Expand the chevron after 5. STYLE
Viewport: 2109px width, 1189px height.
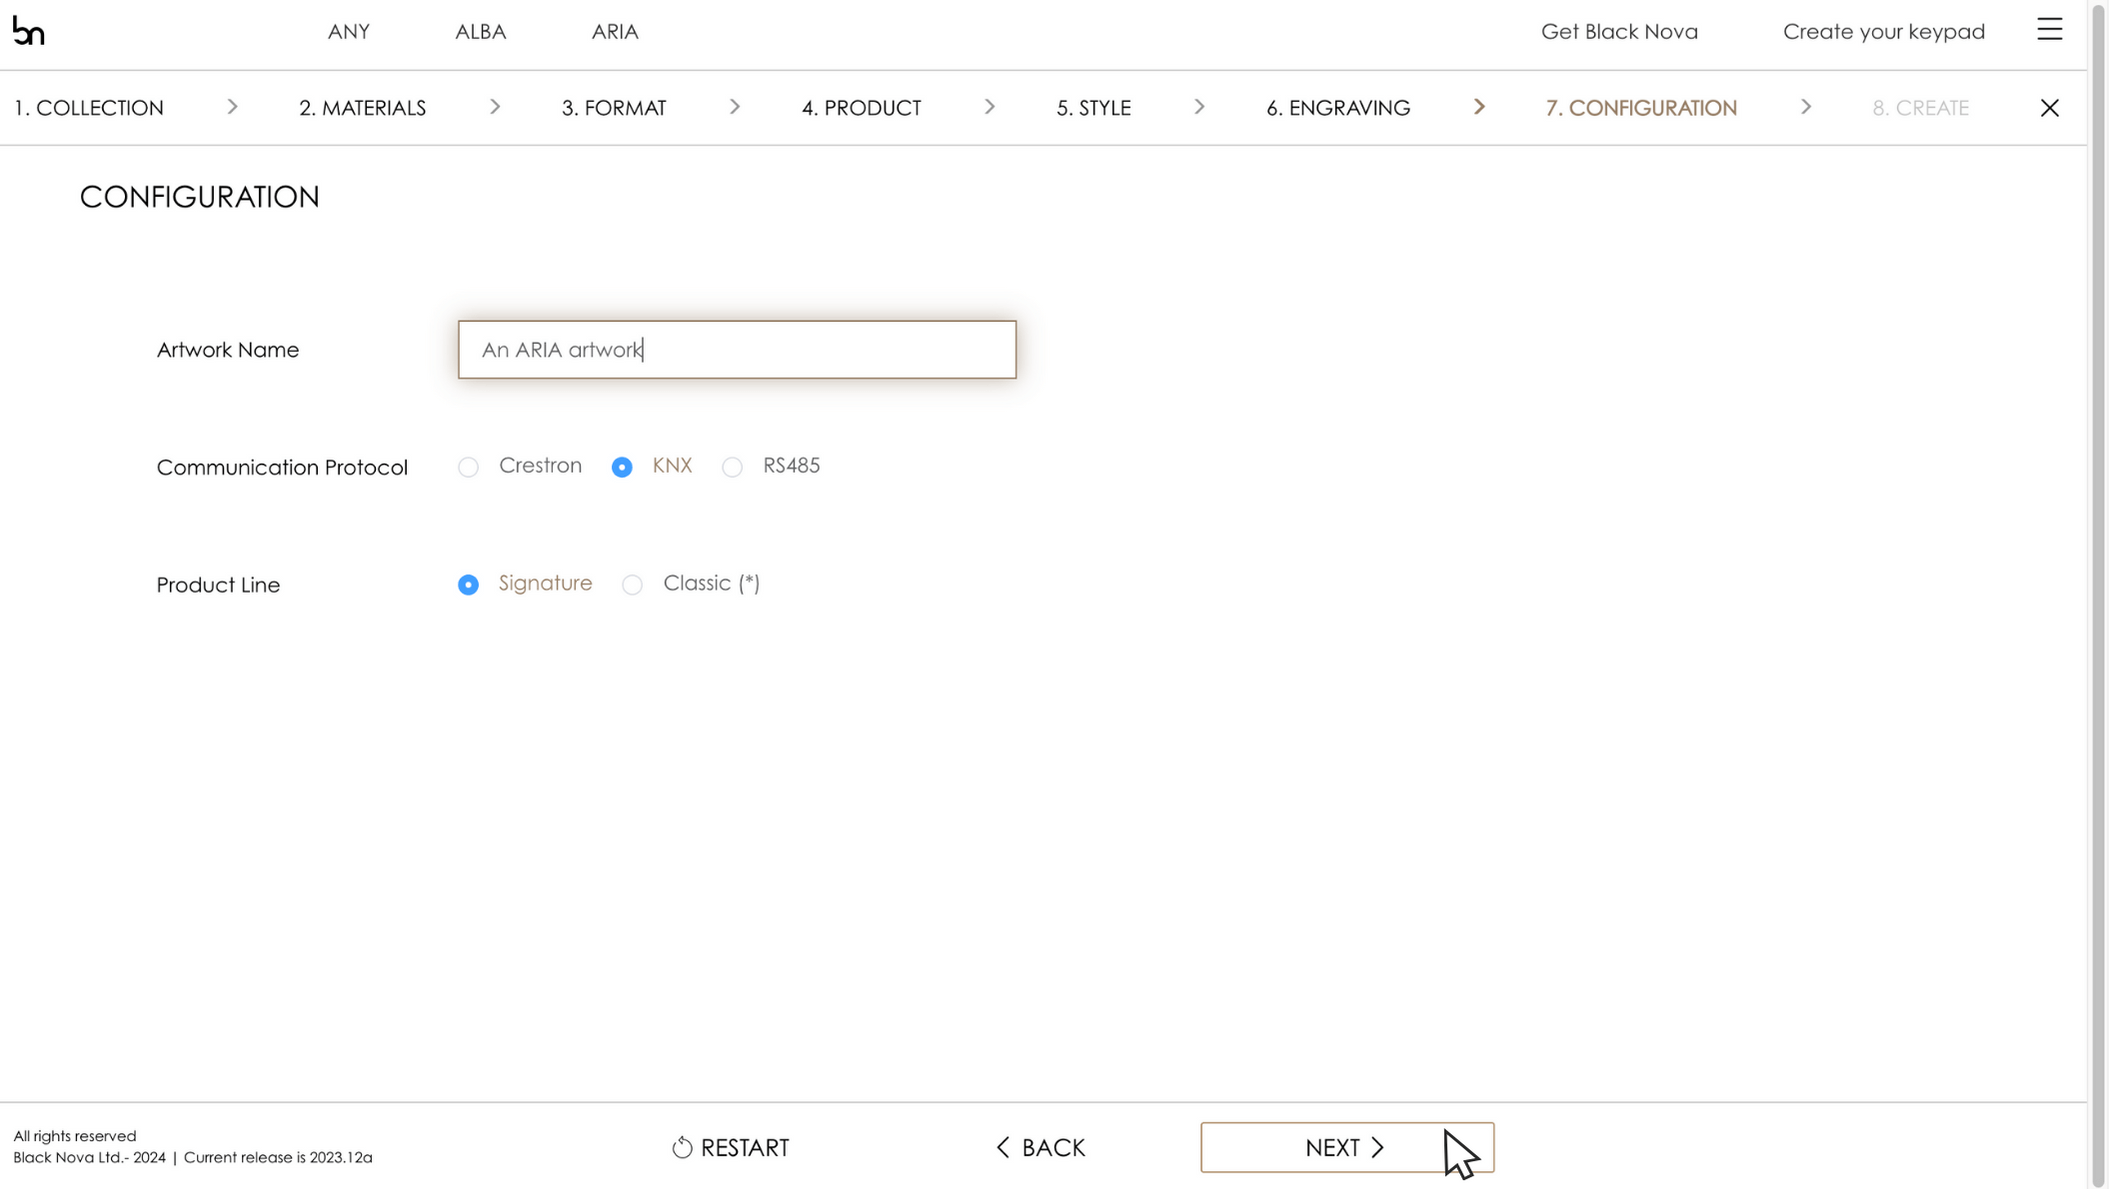point(1199,107)
